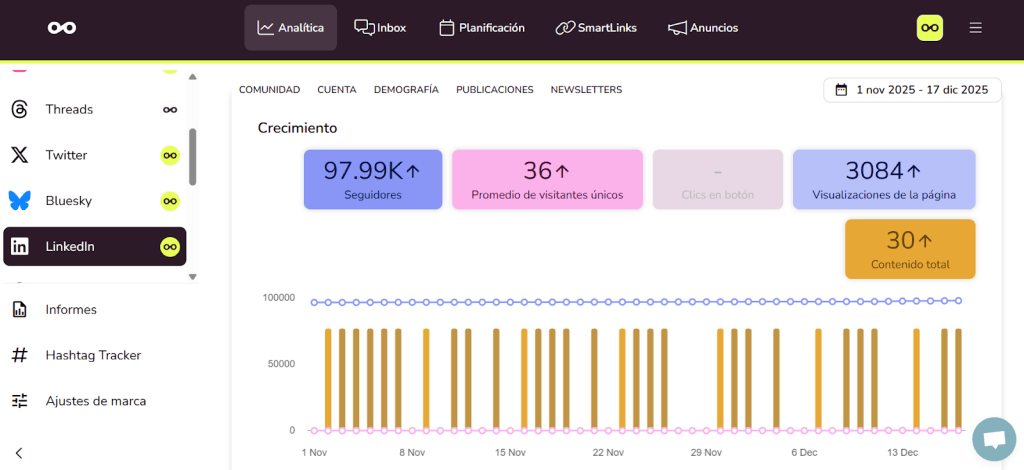Open Ajustes de marca sliders icon
Screen dimensions: 1024x470
[19, 401]
